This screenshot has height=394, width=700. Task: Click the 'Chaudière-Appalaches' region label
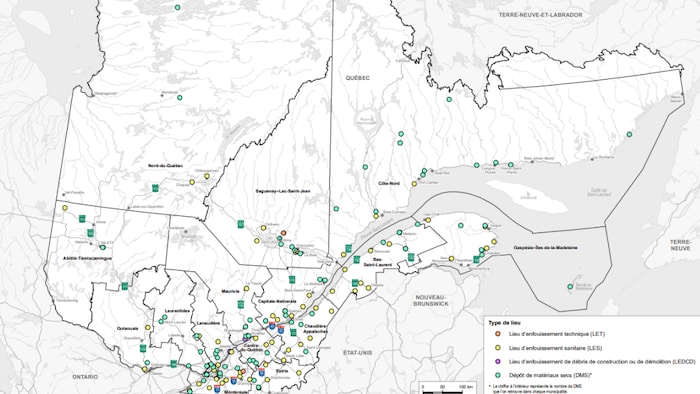pyautogui.click(x=315, y=328)
